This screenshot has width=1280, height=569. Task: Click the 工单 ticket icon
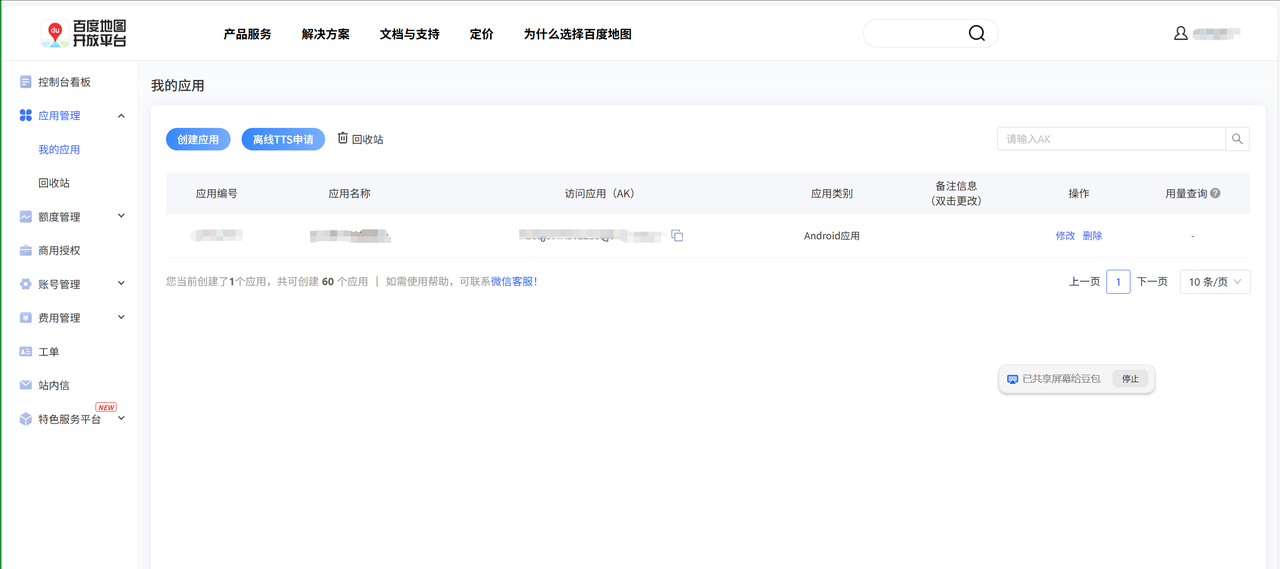tap(26, 352)
